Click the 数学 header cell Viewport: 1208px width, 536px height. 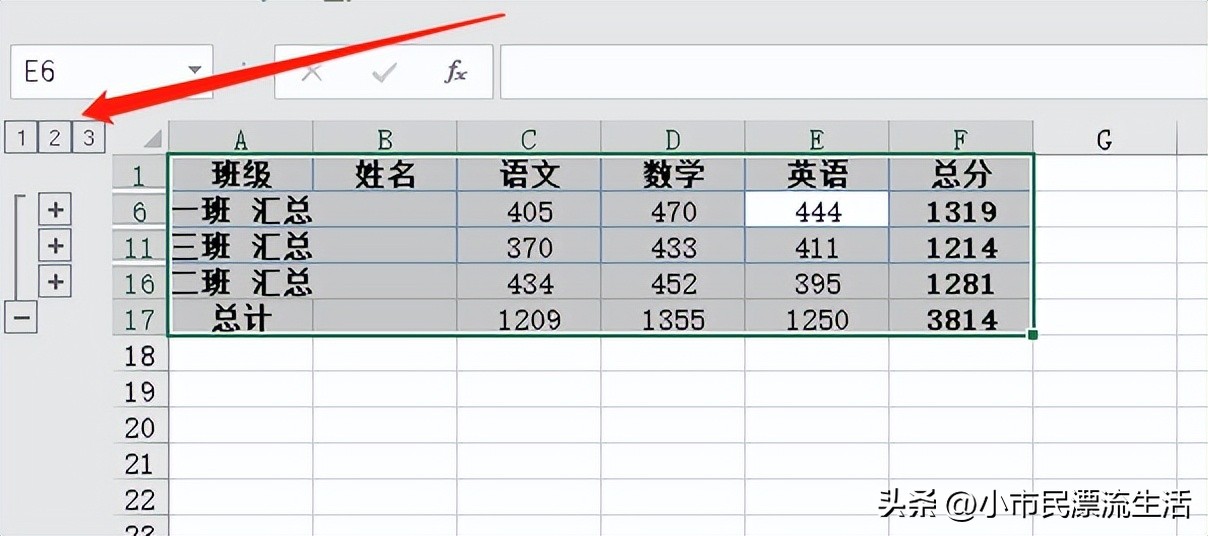[673, 175]
